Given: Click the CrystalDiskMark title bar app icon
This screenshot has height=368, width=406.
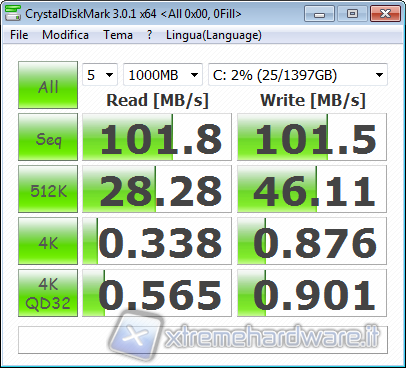Looking at the screenshot, I should click(x=13, y=13).
